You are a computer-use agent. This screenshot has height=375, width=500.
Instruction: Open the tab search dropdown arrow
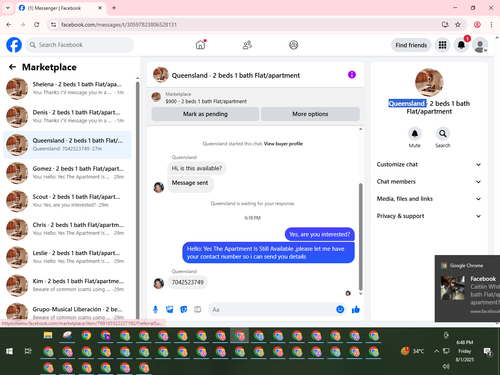(x=8, y=8)
